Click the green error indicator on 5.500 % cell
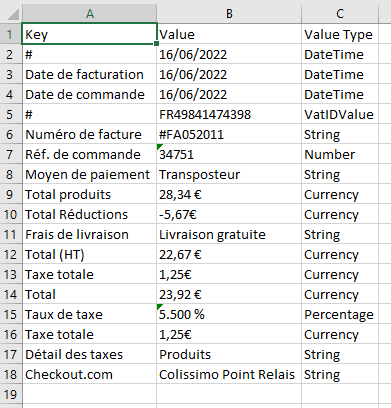Image resolution: width=391 pixels, height=408 pixels. [159, 307]
